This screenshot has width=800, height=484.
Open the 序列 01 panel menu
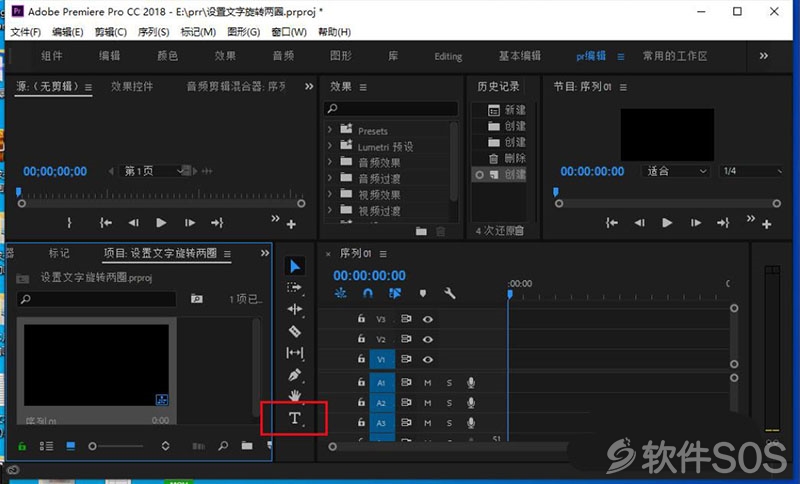383,254
